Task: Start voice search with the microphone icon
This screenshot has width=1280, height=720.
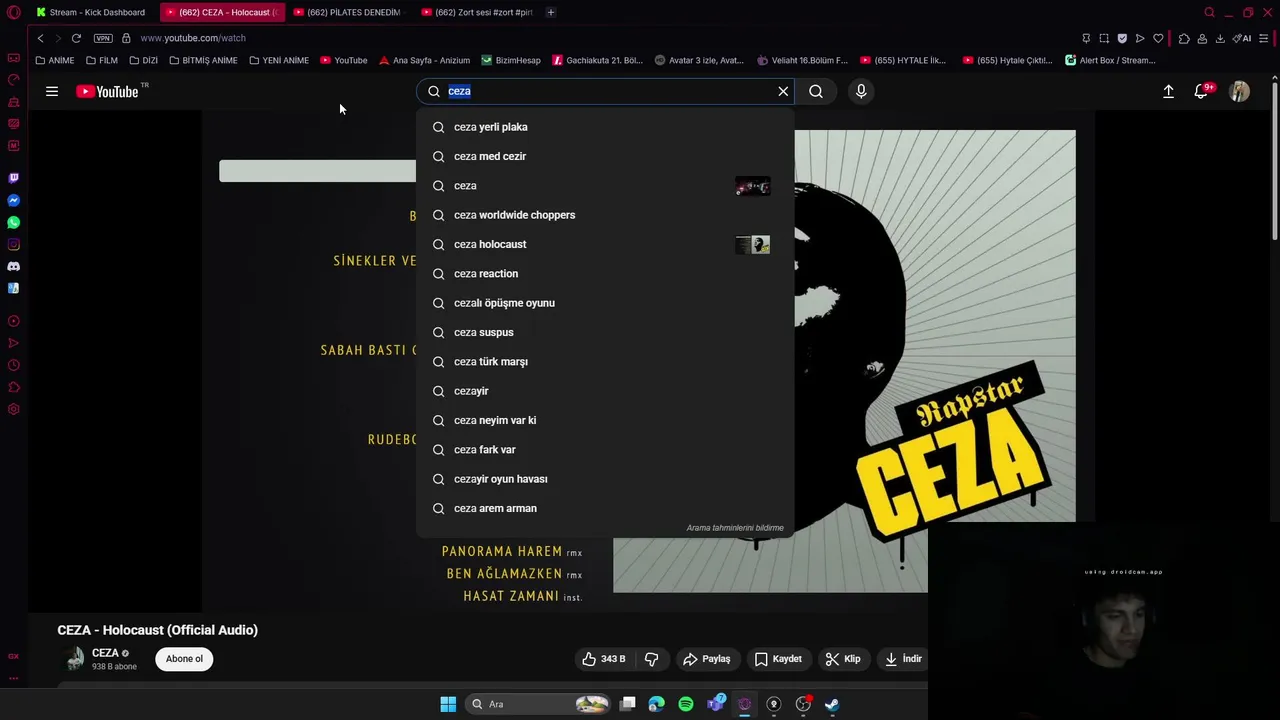Action: tap(861, 91)
